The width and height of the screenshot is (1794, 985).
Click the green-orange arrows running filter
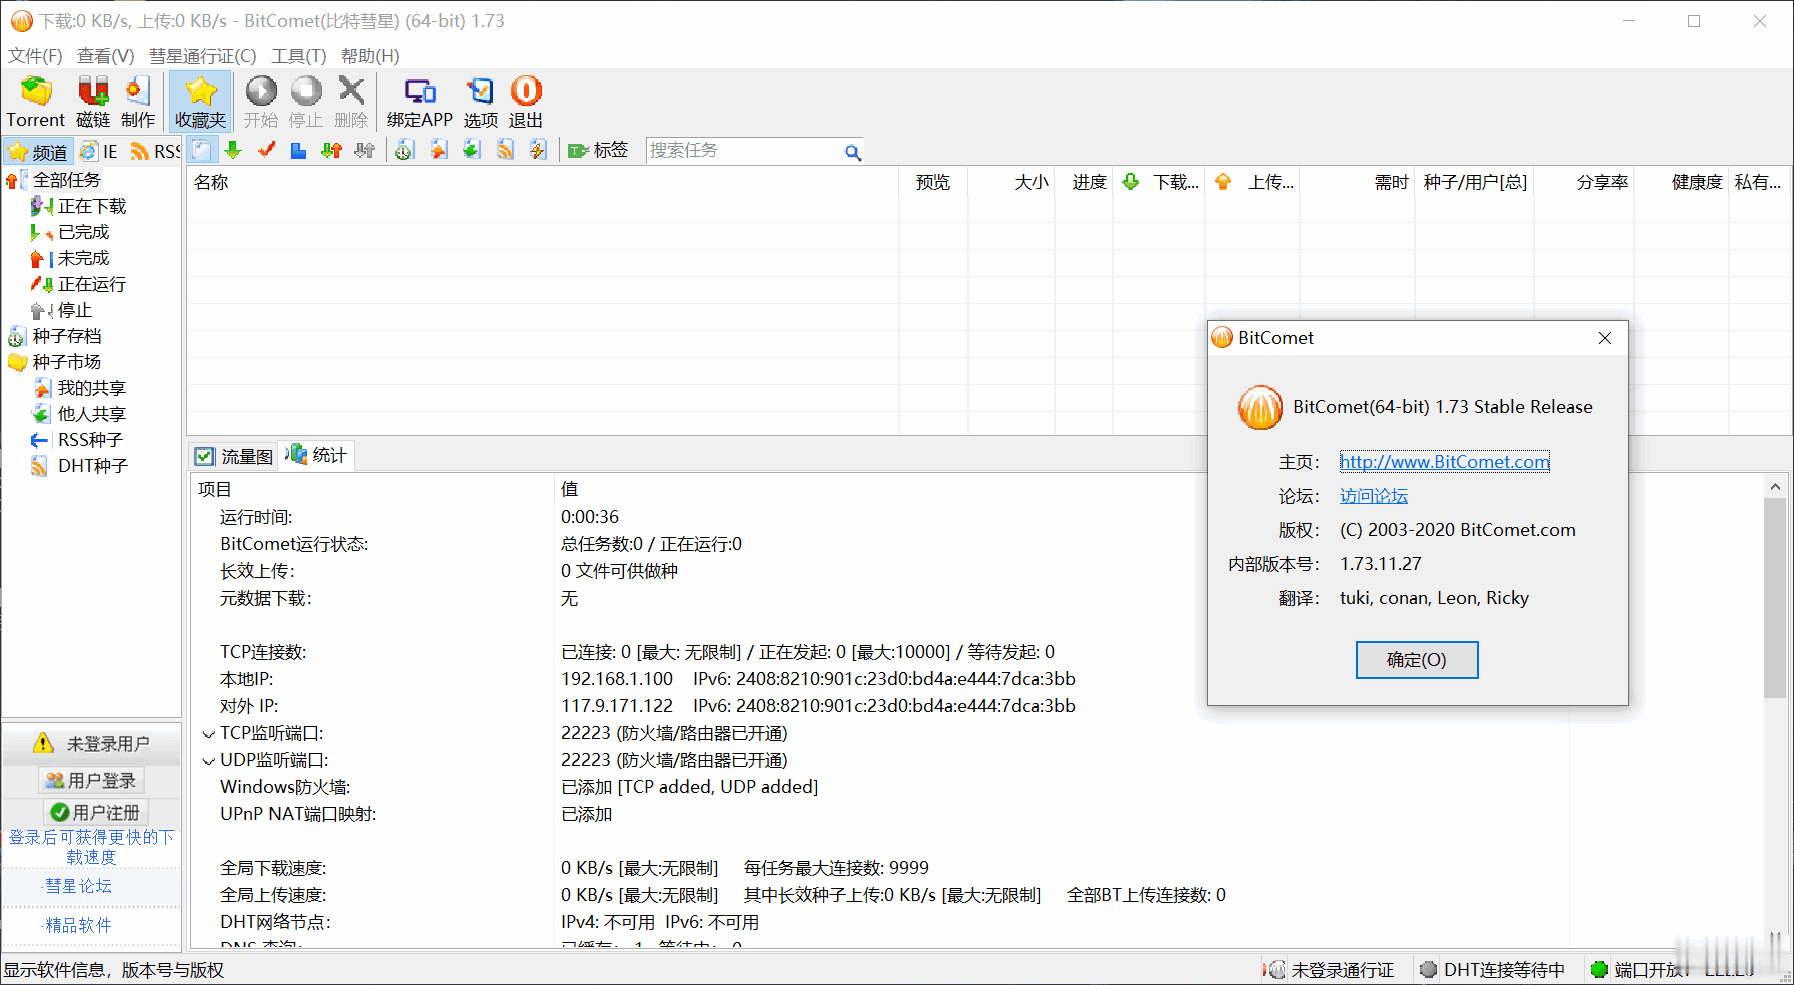(x=331, y=150)
